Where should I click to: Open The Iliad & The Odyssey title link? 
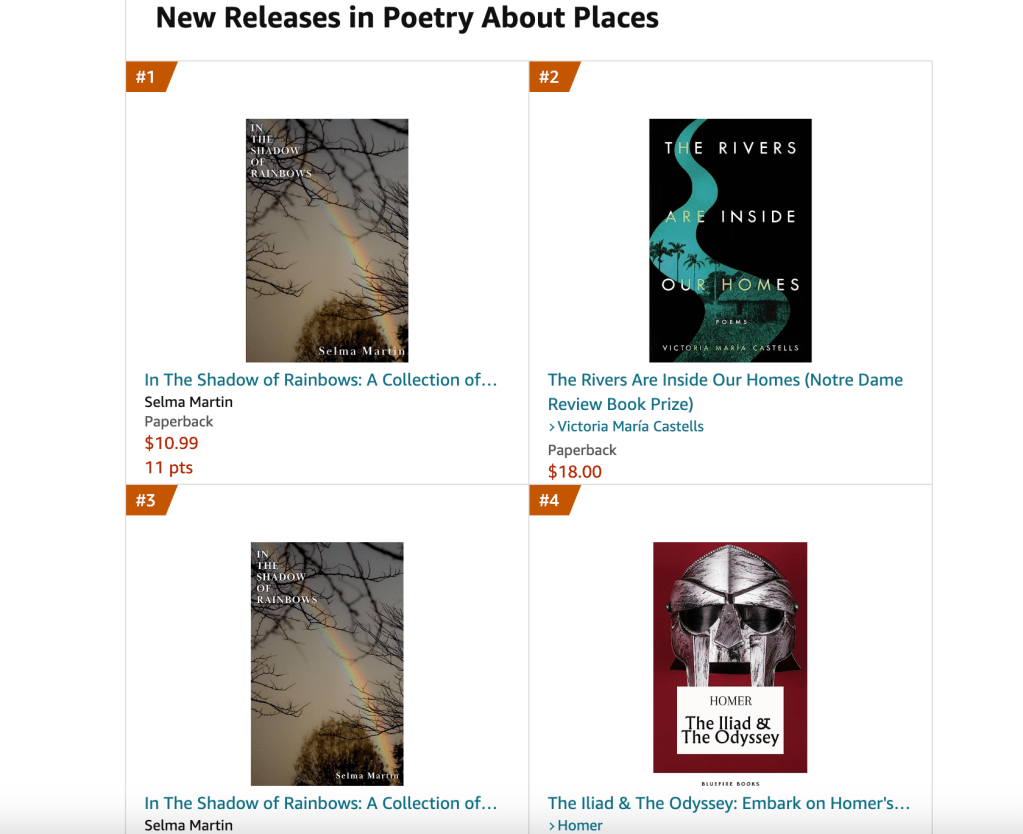coord(729,803)
